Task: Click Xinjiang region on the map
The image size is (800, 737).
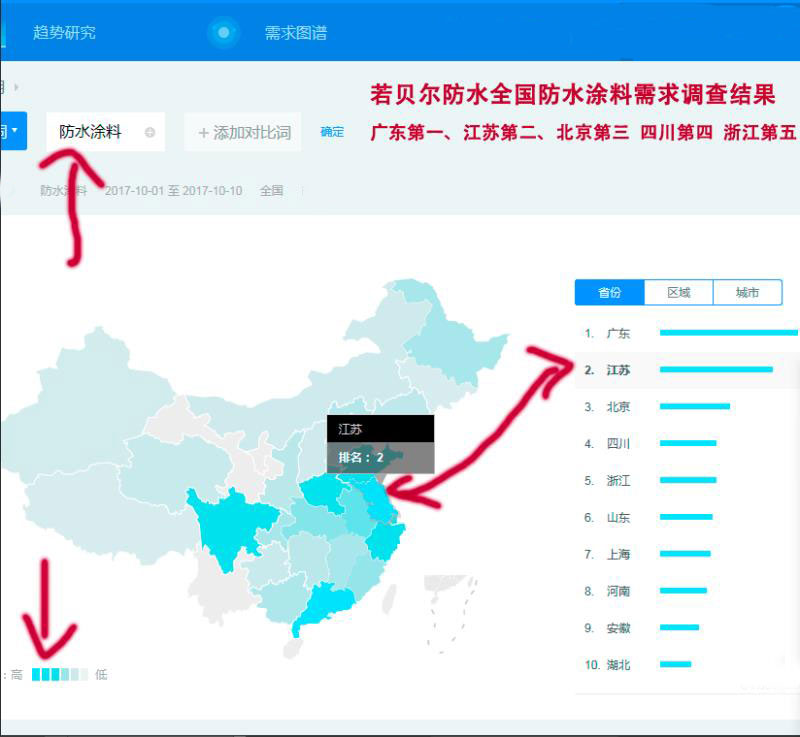Action: point(87,403)
